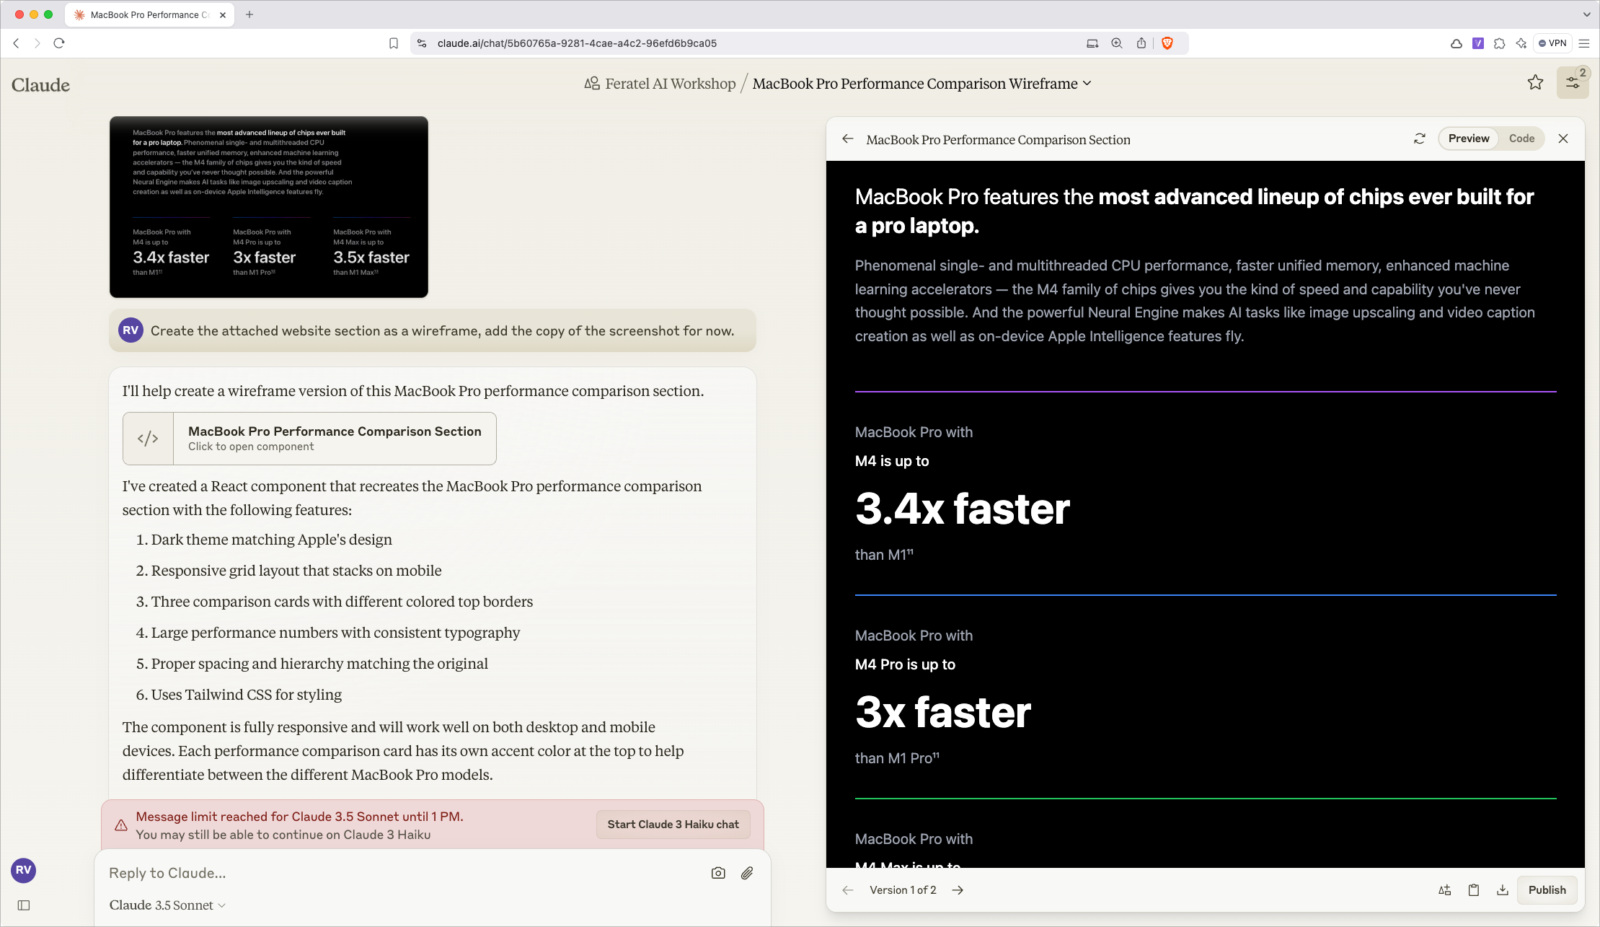
Task: Open Brave Shields icon
Action: tap(1167, 43)
